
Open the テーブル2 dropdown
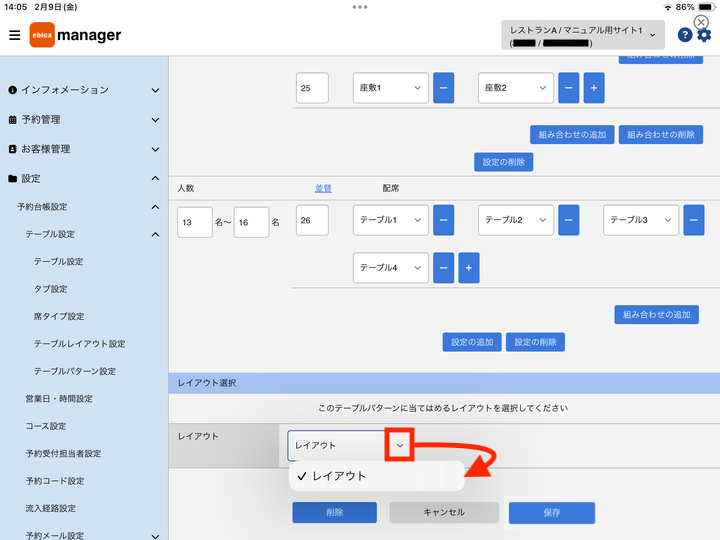click(x=516, y=220)
